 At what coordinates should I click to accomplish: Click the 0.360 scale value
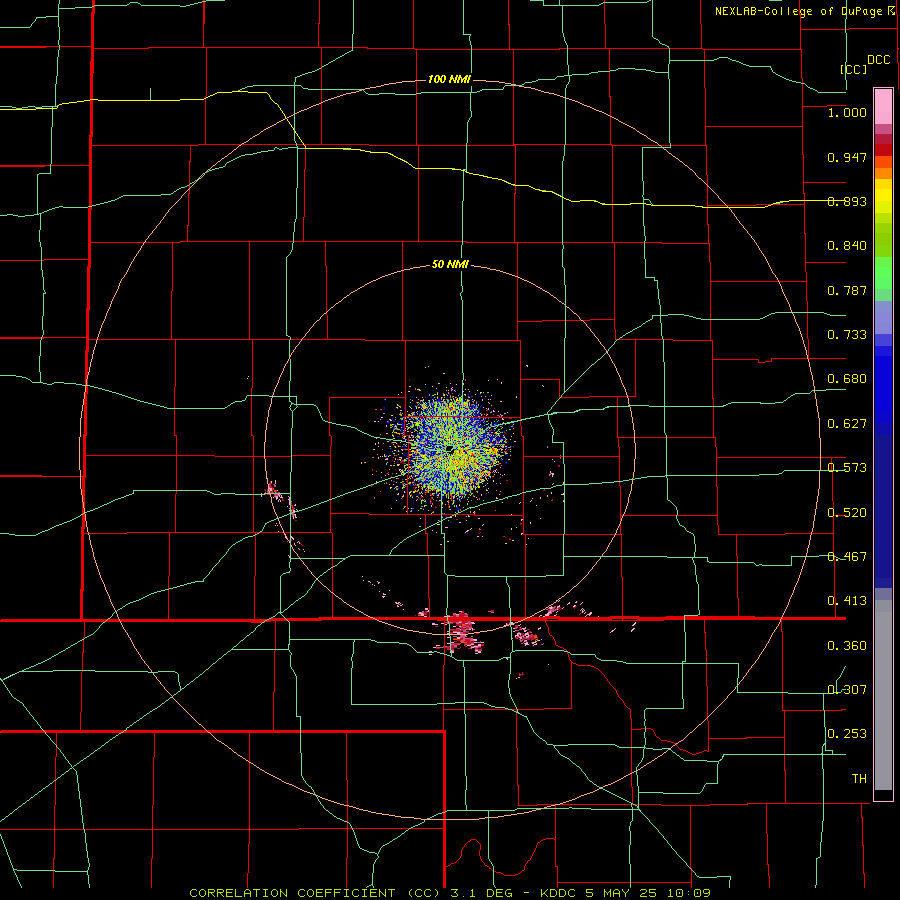(x=847, y=646)
